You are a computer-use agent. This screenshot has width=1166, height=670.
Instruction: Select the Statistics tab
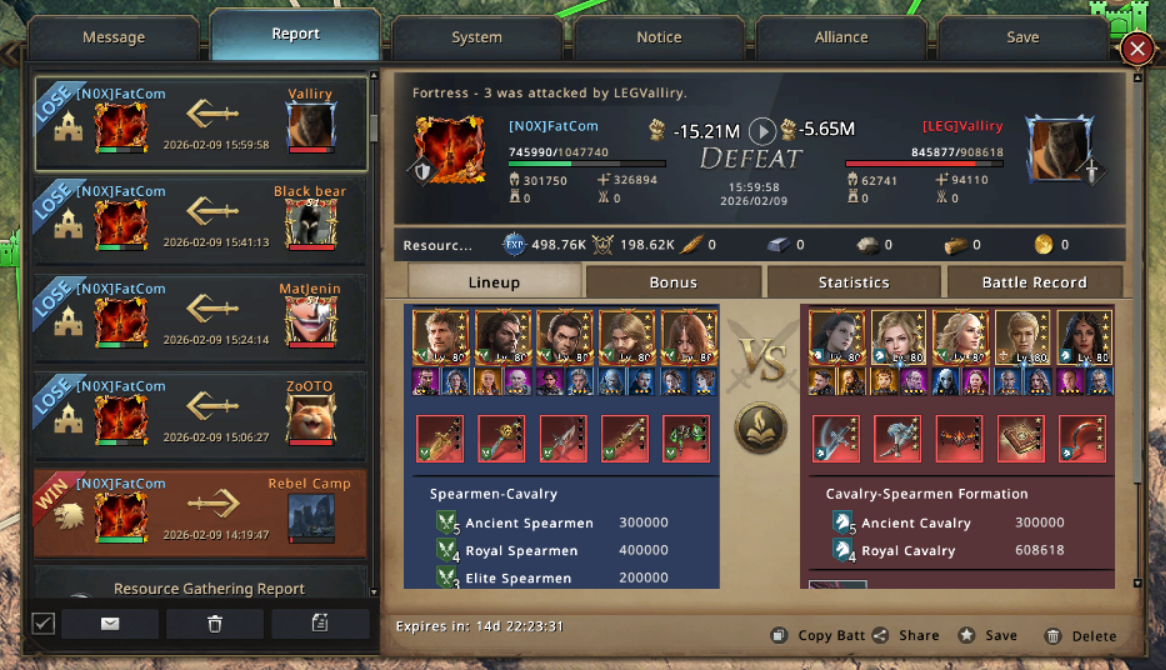[854, 283]
